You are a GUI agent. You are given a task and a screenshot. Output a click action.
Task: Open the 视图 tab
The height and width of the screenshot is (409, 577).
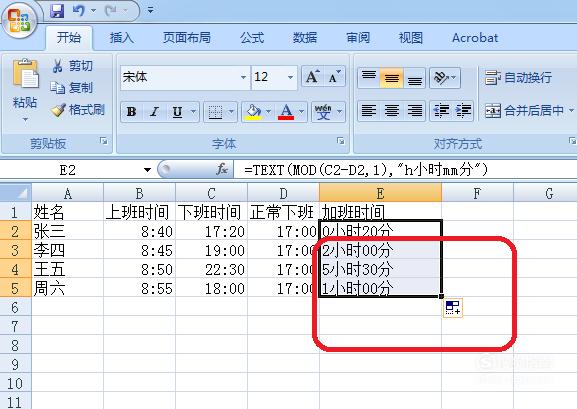[x=411, y=38]
